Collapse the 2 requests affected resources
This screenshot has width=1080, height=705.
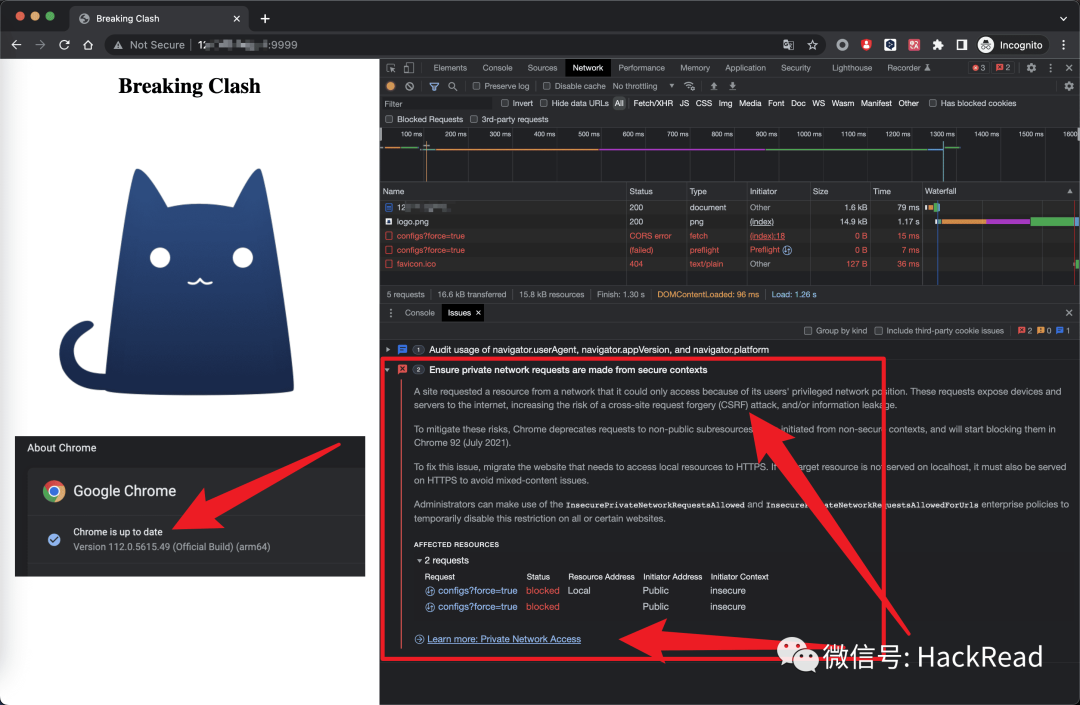click(x=419, y=560)
